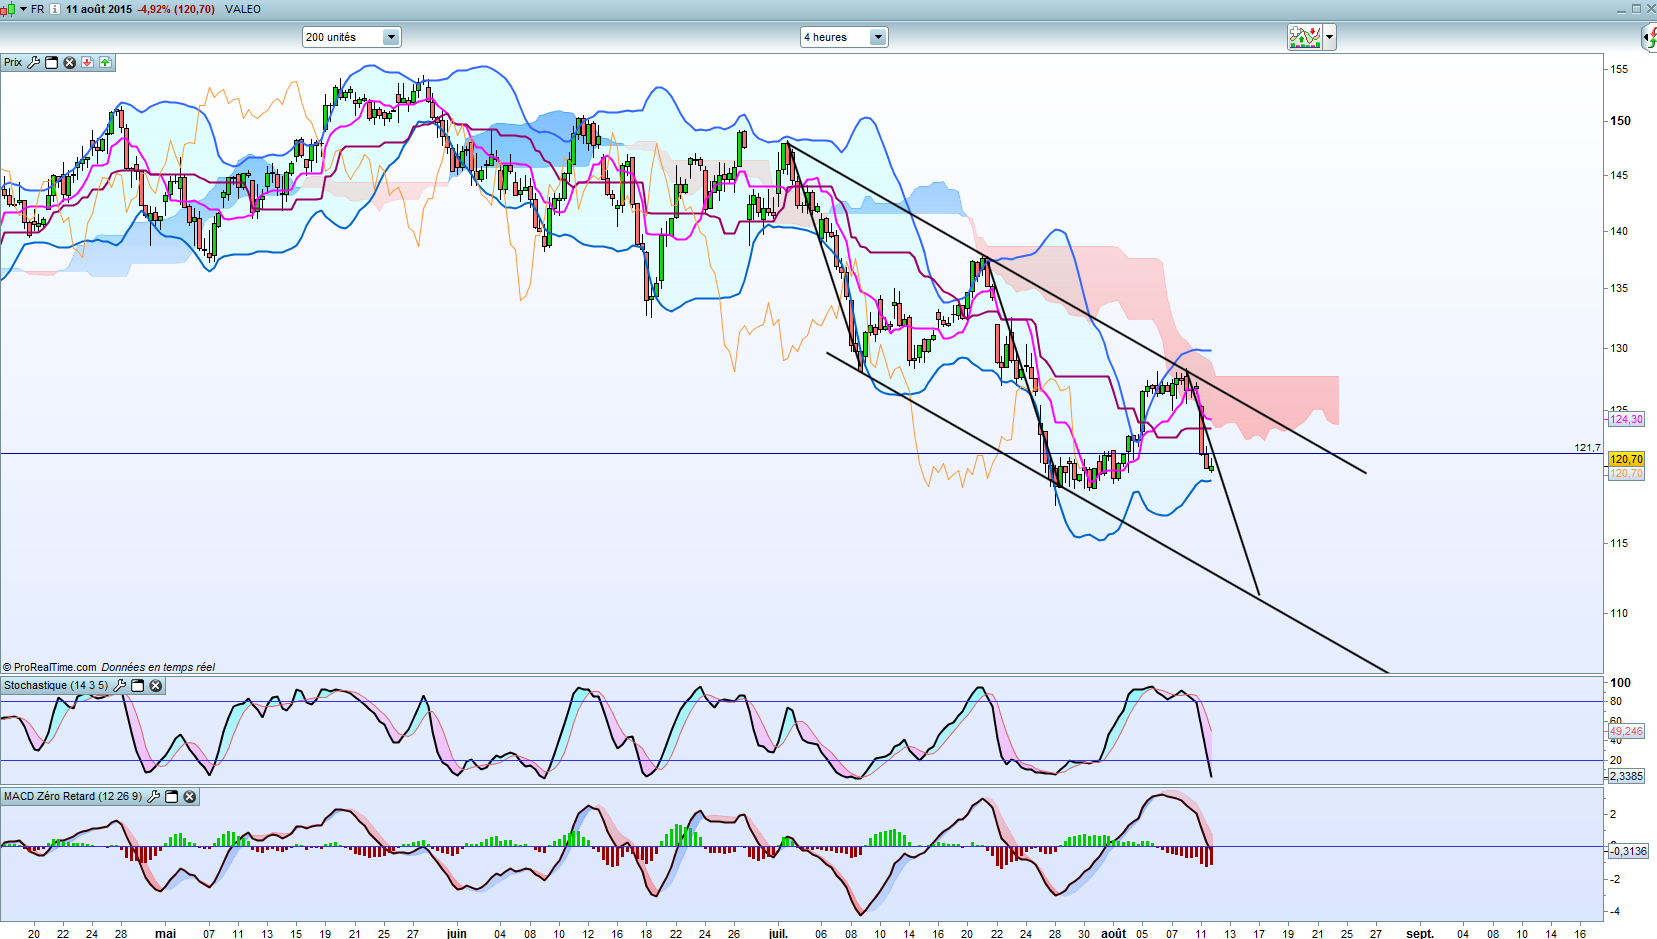The image size is (1657, 939).
Task: Click the juil. month marker on time axis
Action: tap(778, 933)
